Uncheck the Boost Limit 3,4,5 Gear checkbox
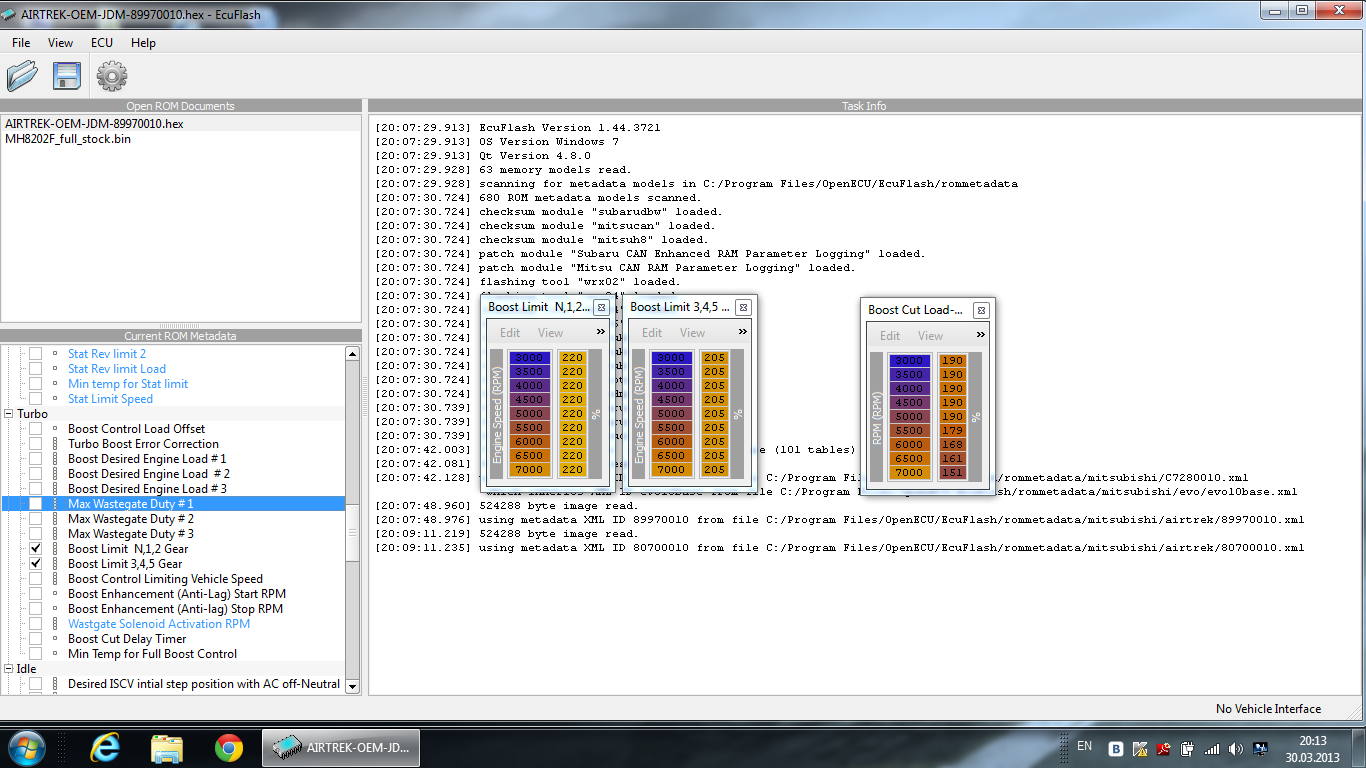The width and height of the screenshot is (1366, 768). point(36,564)
